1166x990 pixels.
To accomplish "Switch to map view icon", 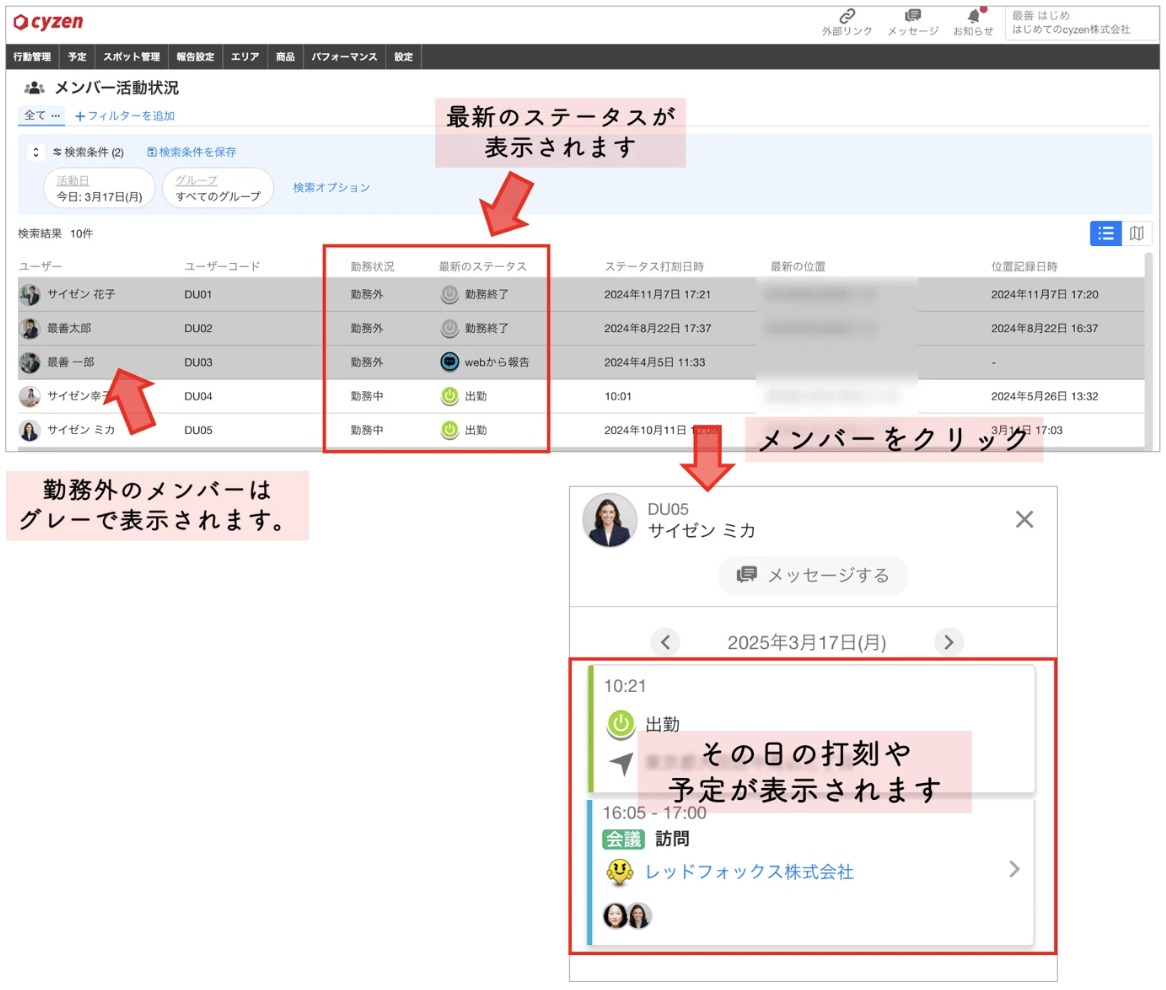I will (1136, 234).
